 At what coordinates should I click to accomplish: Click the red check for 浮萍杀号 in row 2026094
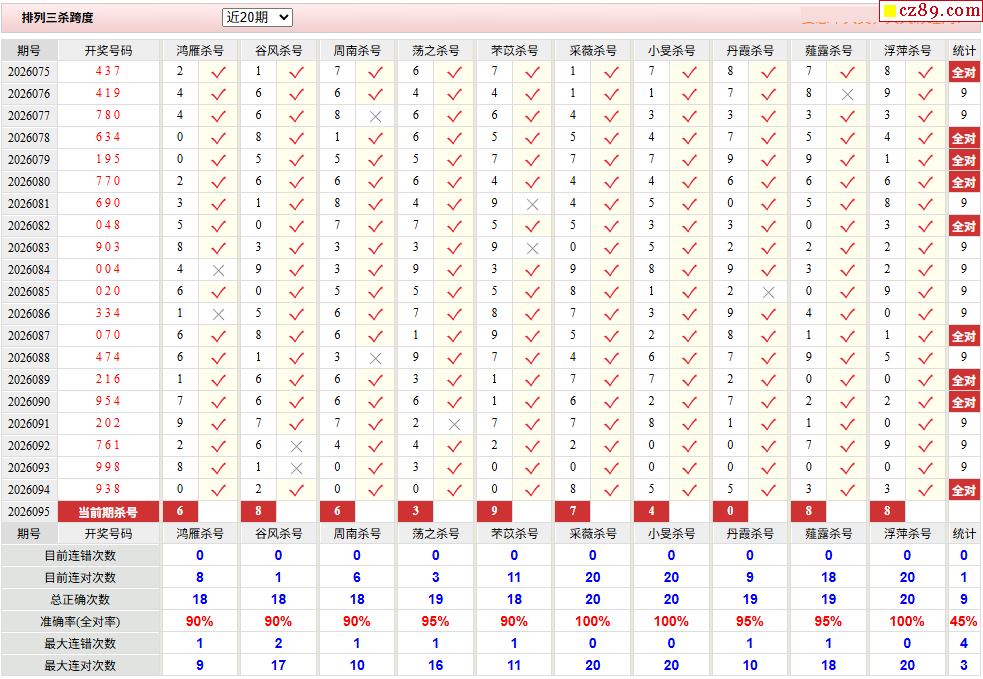pos(925,490)
